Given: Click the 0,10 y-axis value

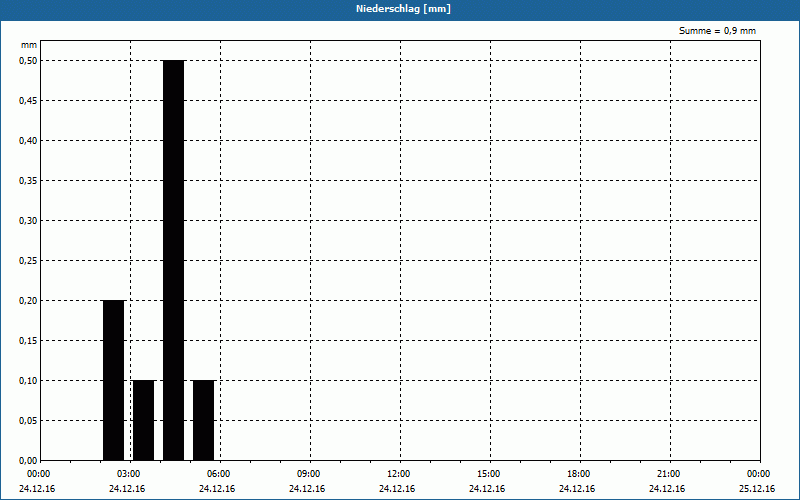Looking at the screenshot, I should [x=28, y=381].
